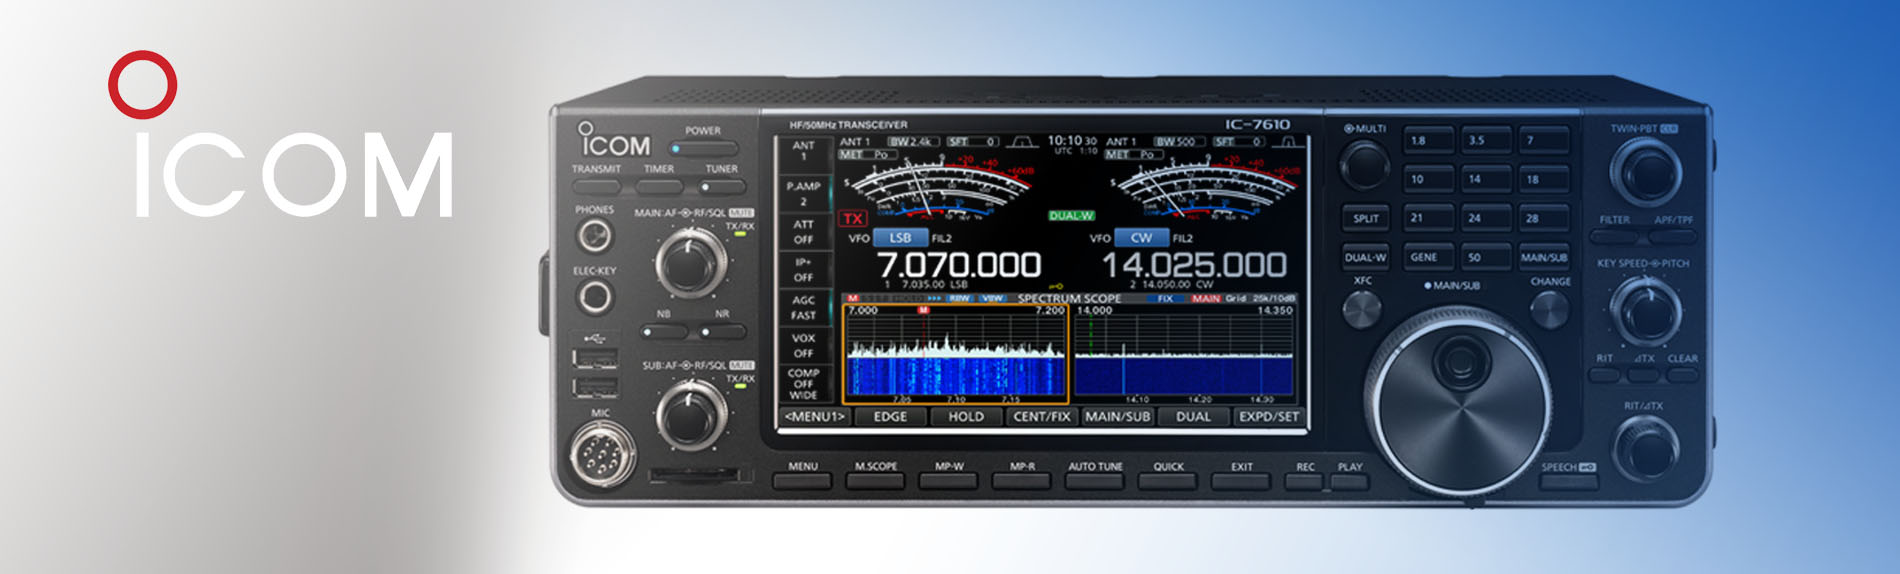
Task: Tap the red TX indicator icon
Action: 852,218
